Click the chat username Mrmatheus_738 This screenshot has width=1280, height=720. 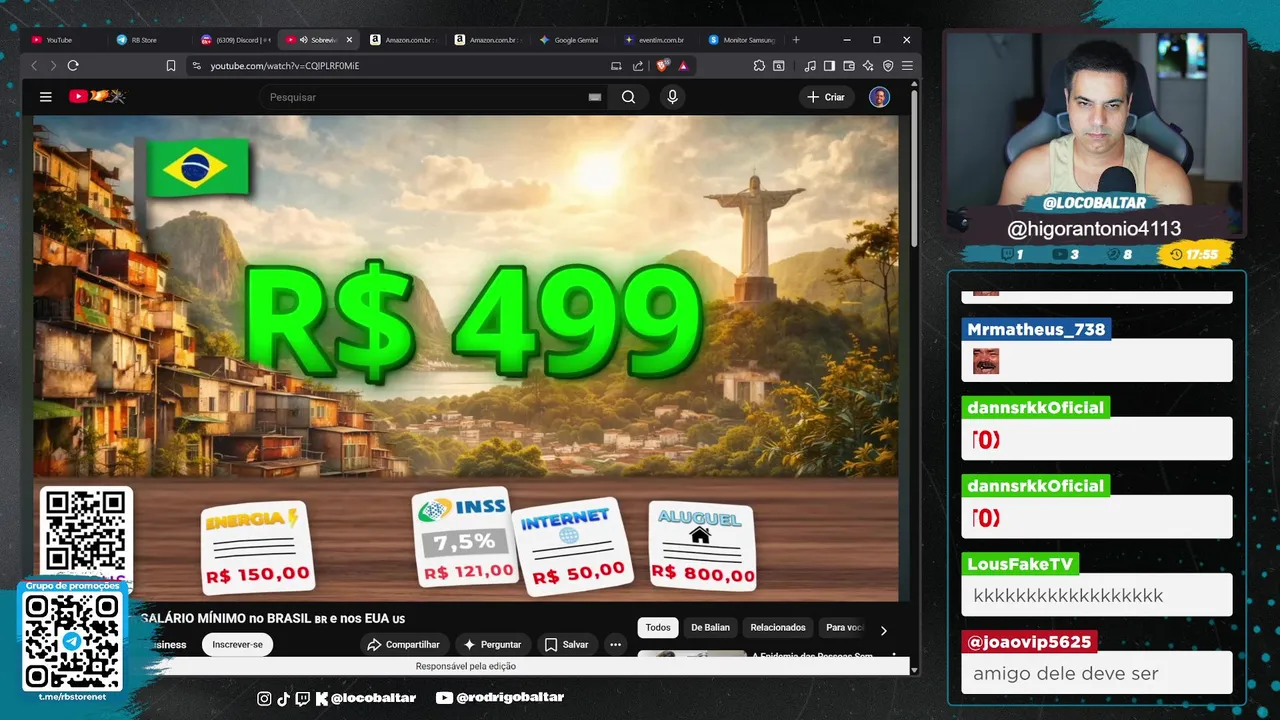tap(1037, 329)
